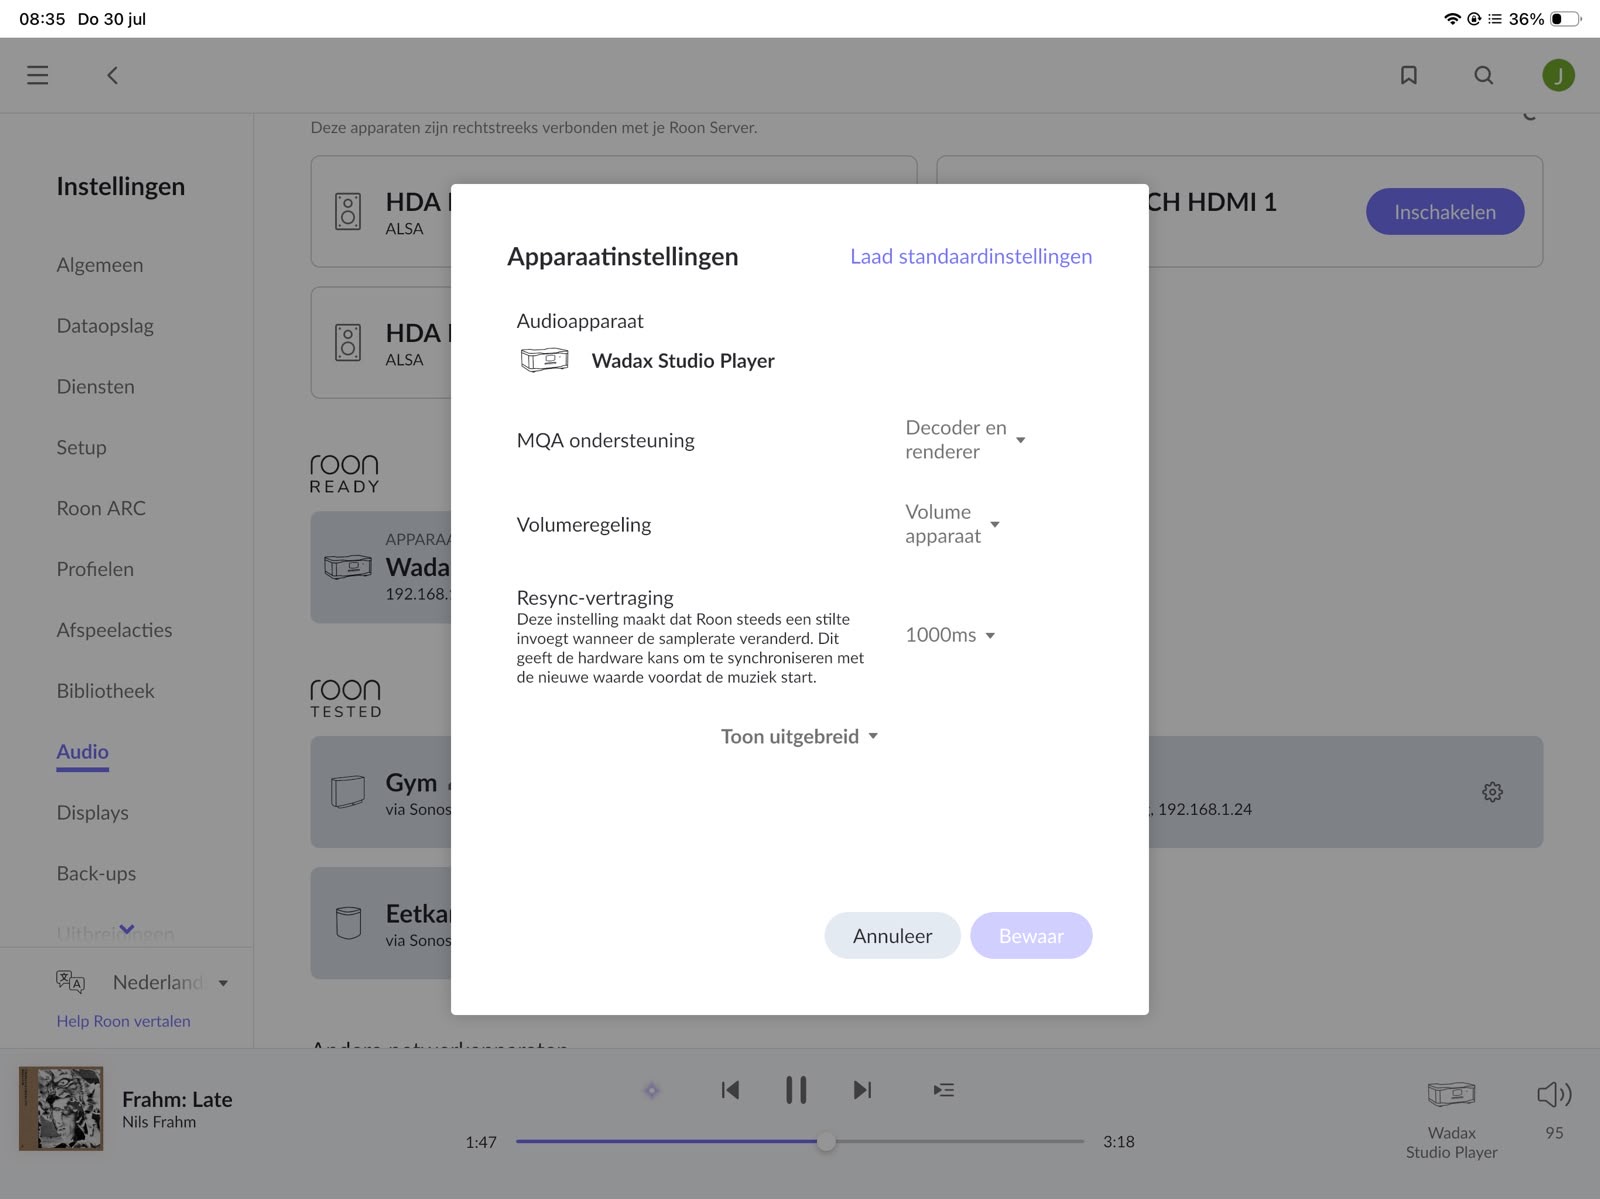Viewport: 1600px width, 1199px height.
Task: Open search with the magnifier icon
Action: point(1484,75)
